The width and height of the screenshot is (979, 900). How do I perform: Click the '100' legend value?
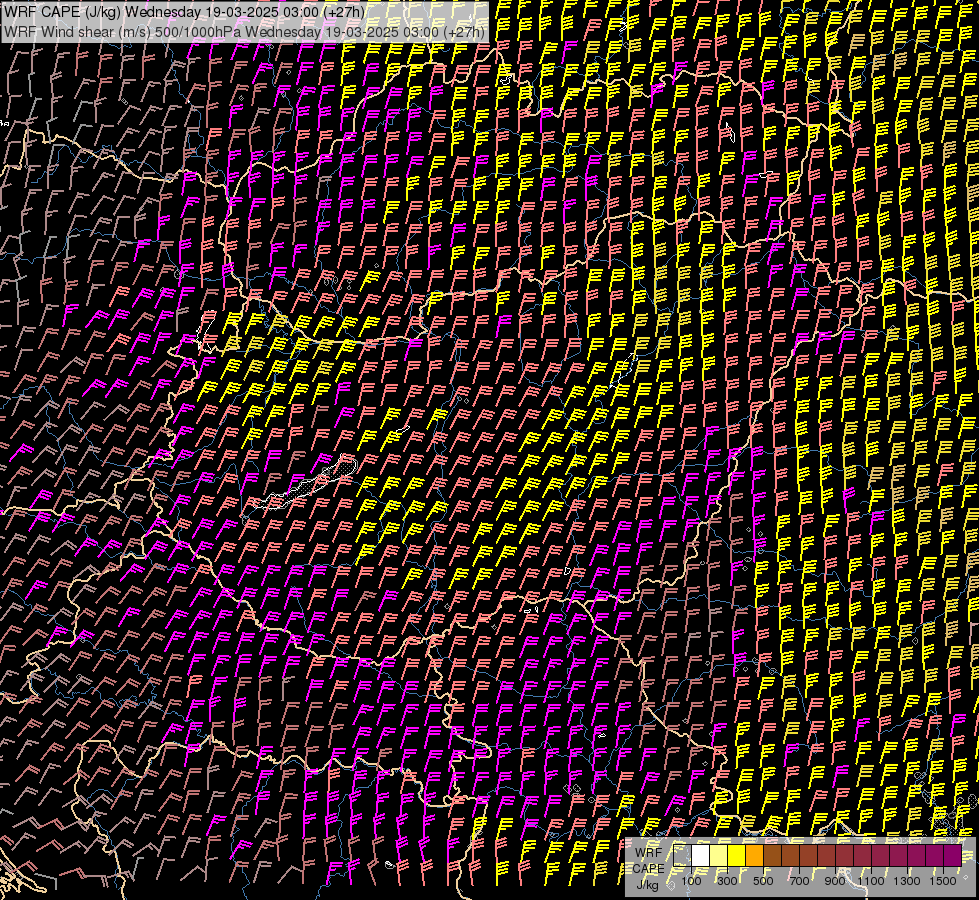pyautogui.click(x=691, y=881)
